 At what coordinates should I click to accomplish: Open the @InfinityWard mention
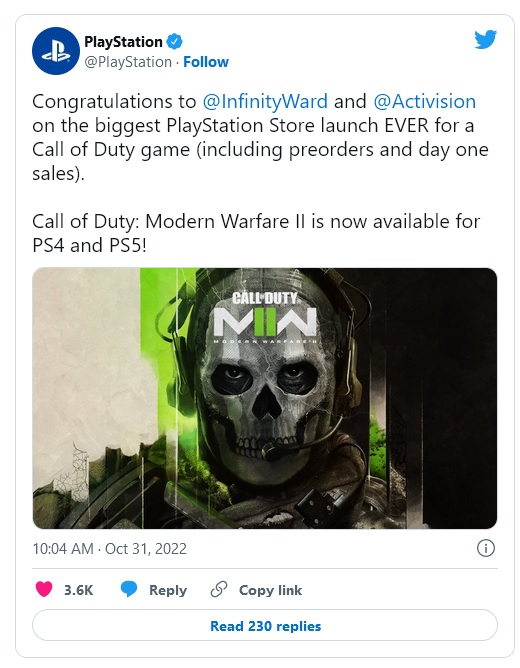click(265, 101)
